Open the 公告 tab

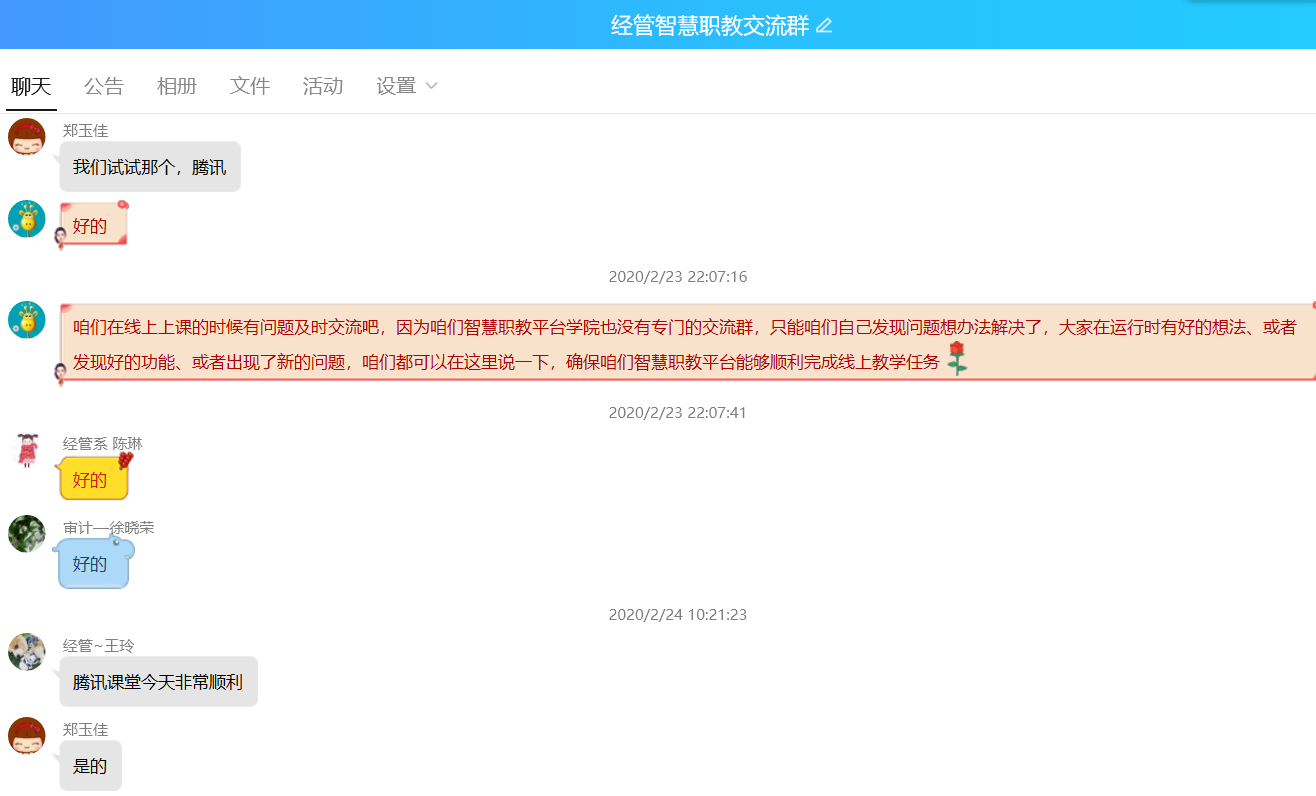point(103,86)
